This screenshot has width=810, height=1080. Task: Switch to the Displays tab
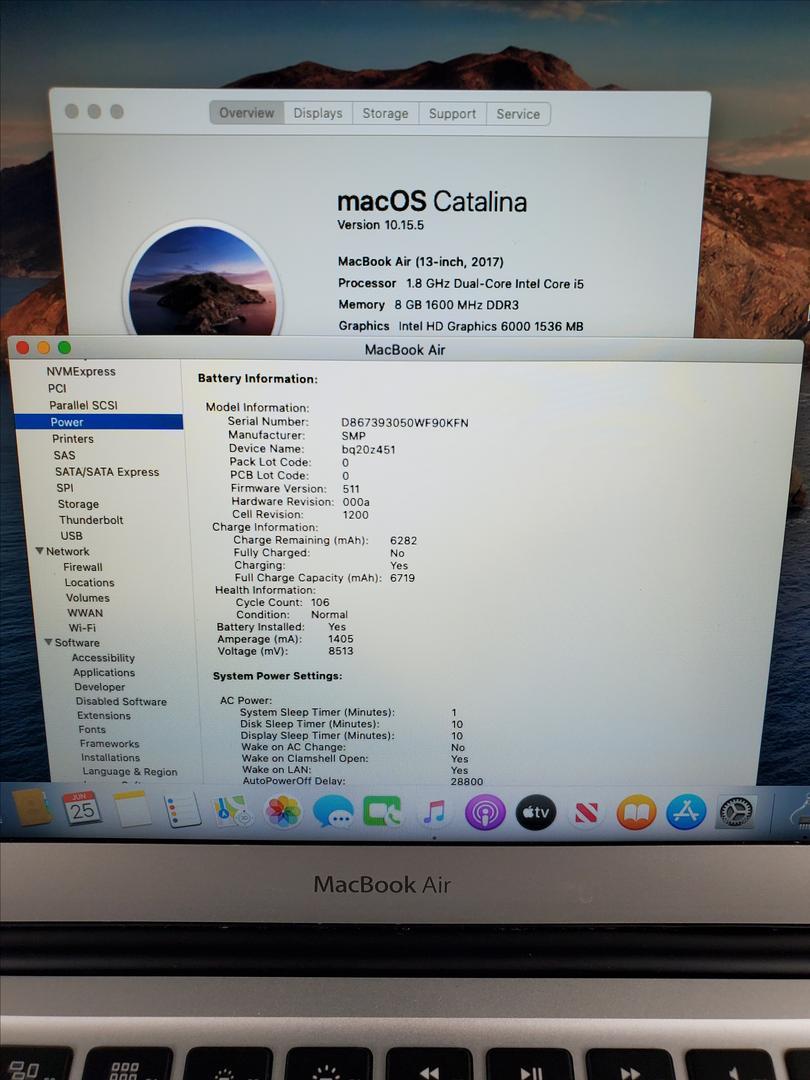pos(318,113)
